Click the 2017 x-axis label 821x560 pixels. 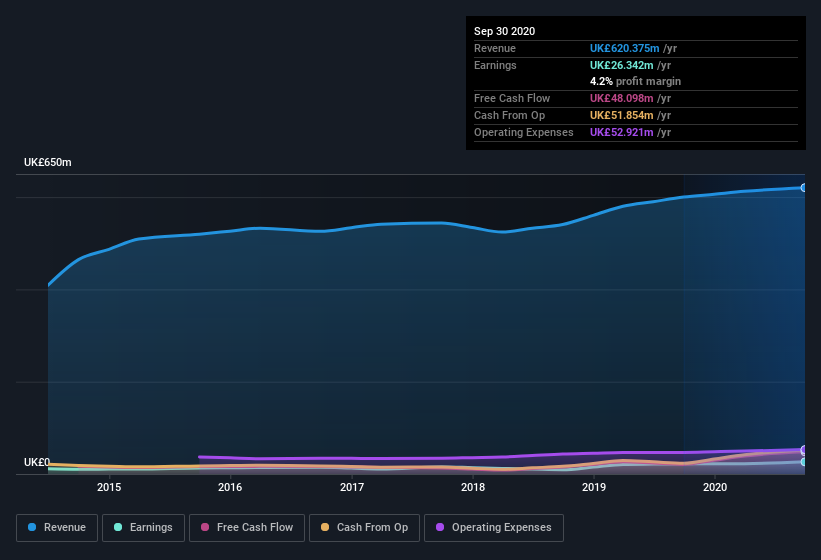(352, 487)
